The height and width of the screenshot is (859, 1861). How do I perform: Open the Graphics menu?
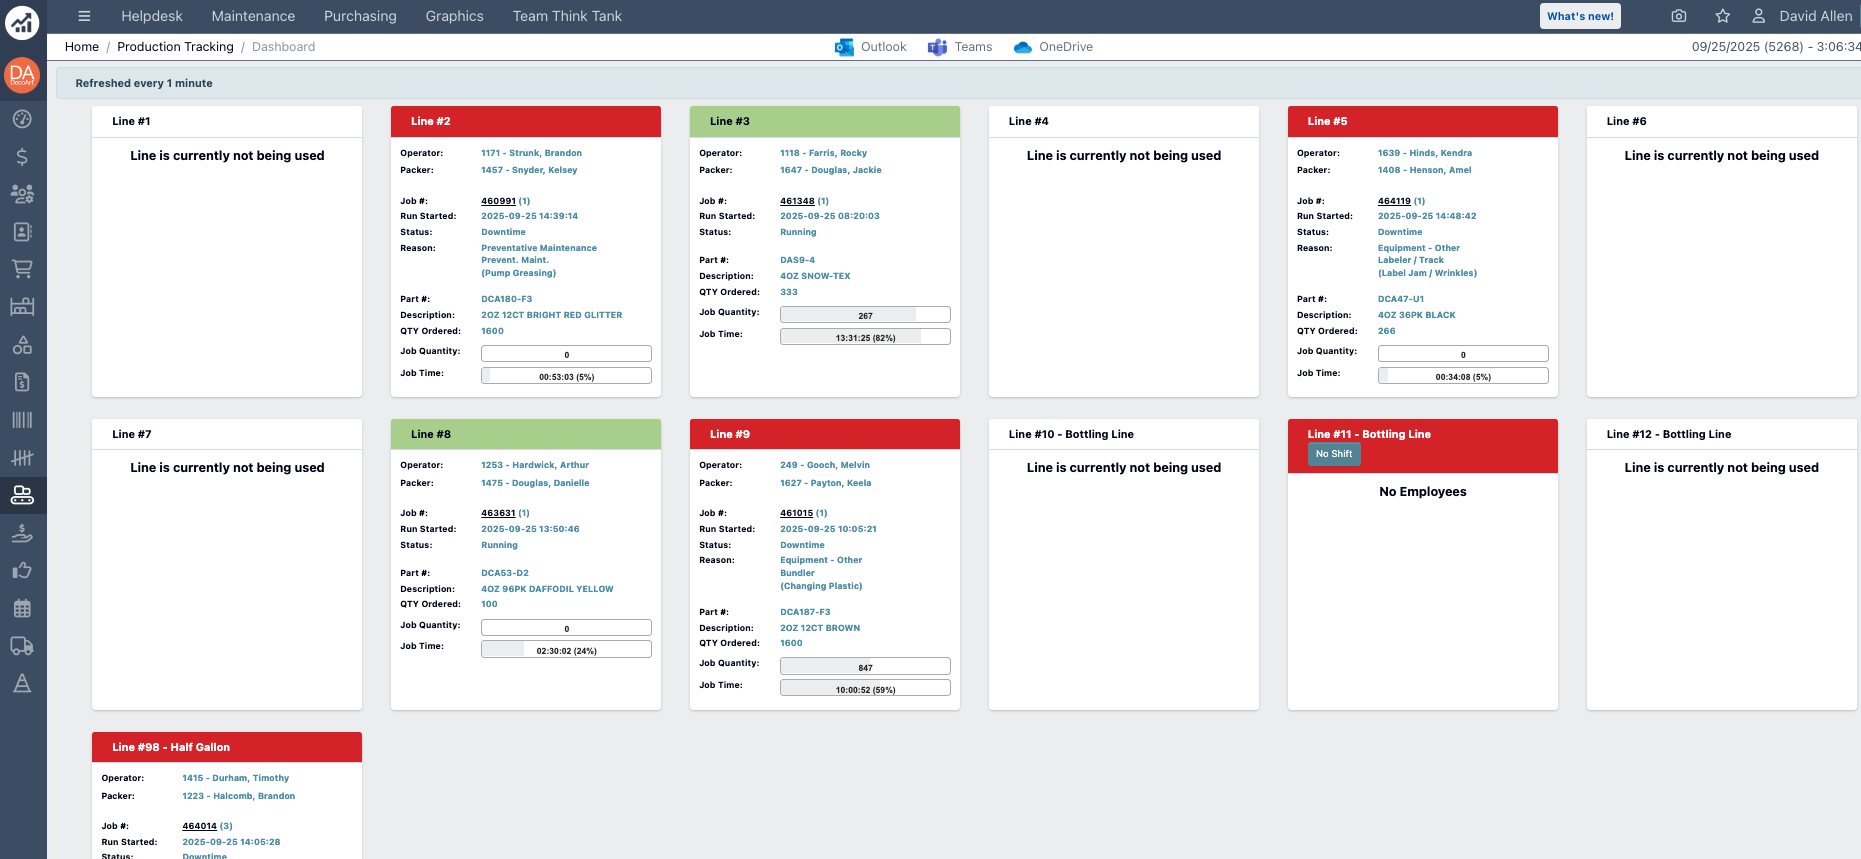[454, 16]
